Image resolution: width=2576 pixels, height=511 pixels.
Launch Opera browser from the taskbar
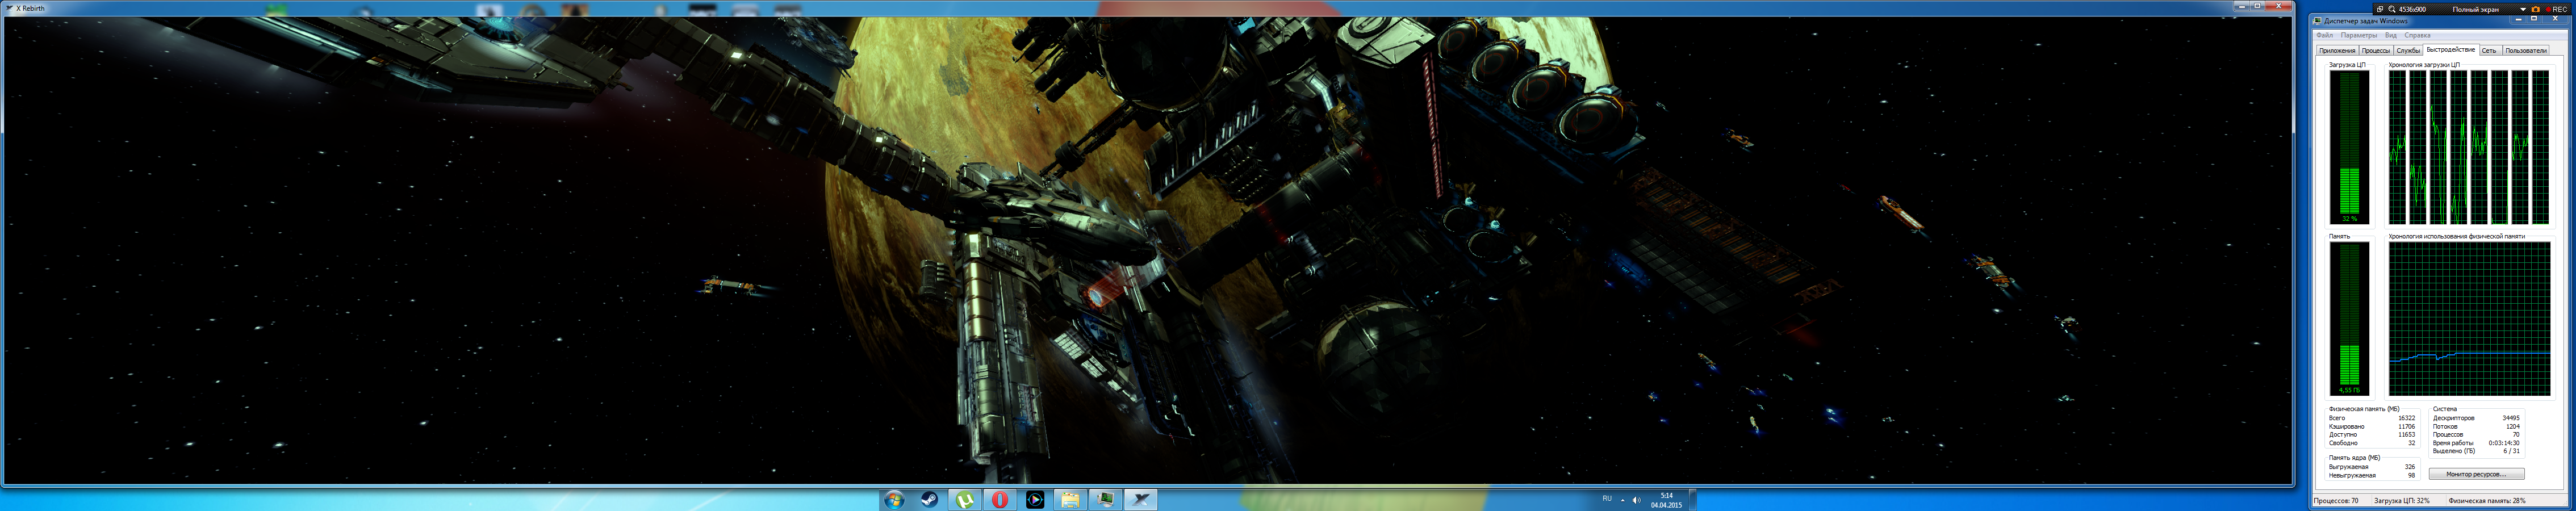pos(999,499)
